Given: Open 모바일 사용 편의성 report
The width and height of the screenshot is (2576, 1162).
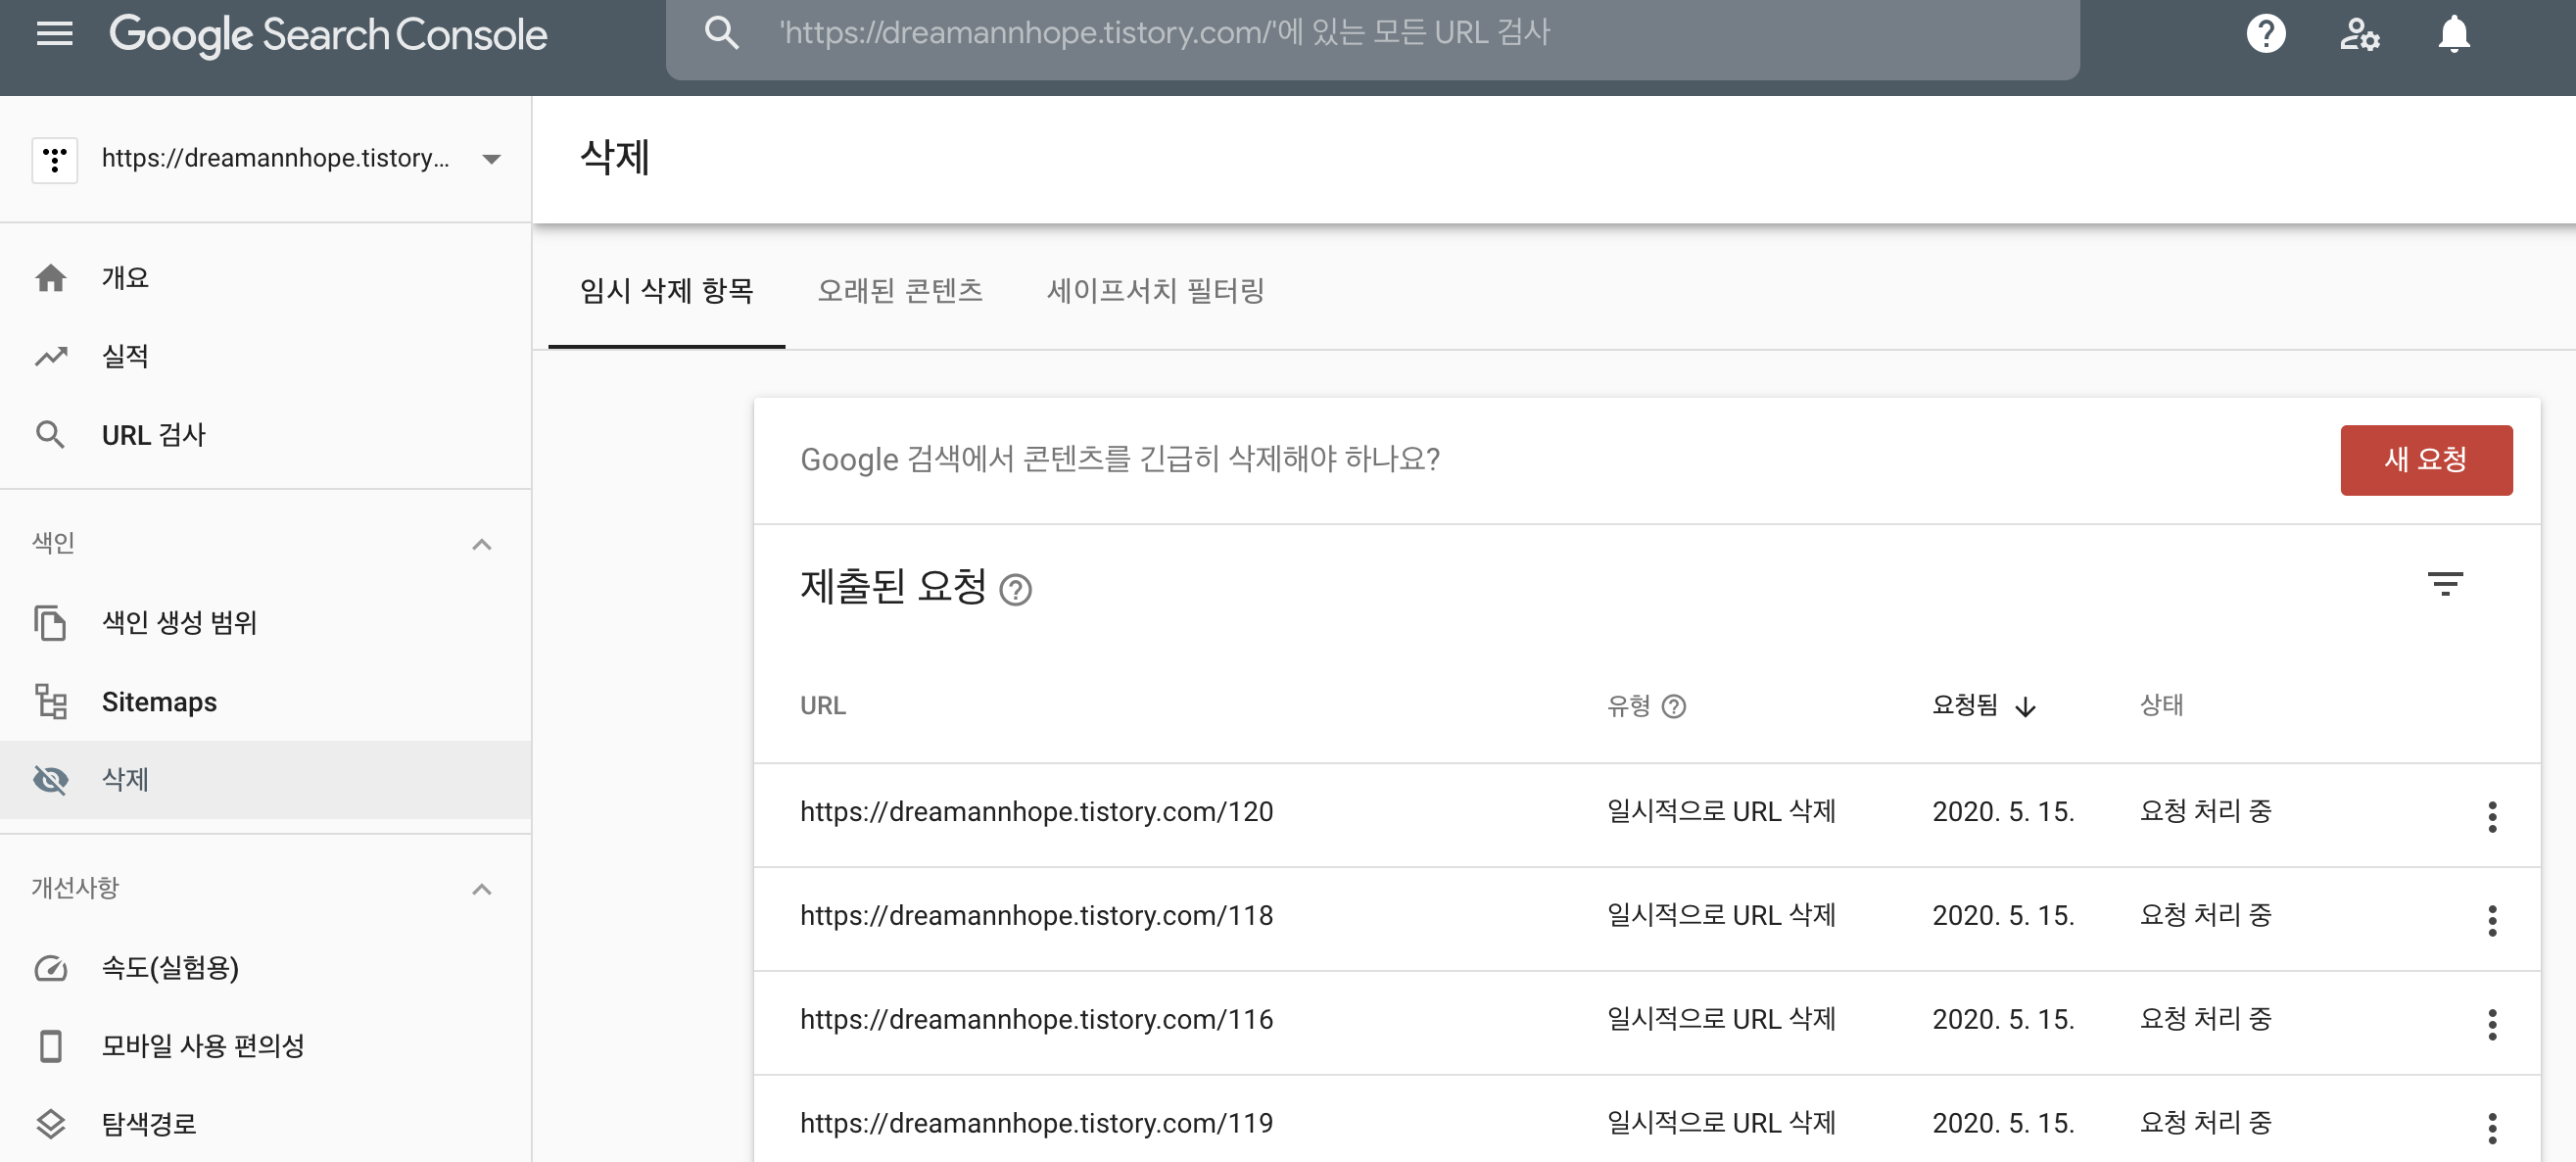Looking at the screenshot, I should pyautogui.click(x=265, y=1045).
